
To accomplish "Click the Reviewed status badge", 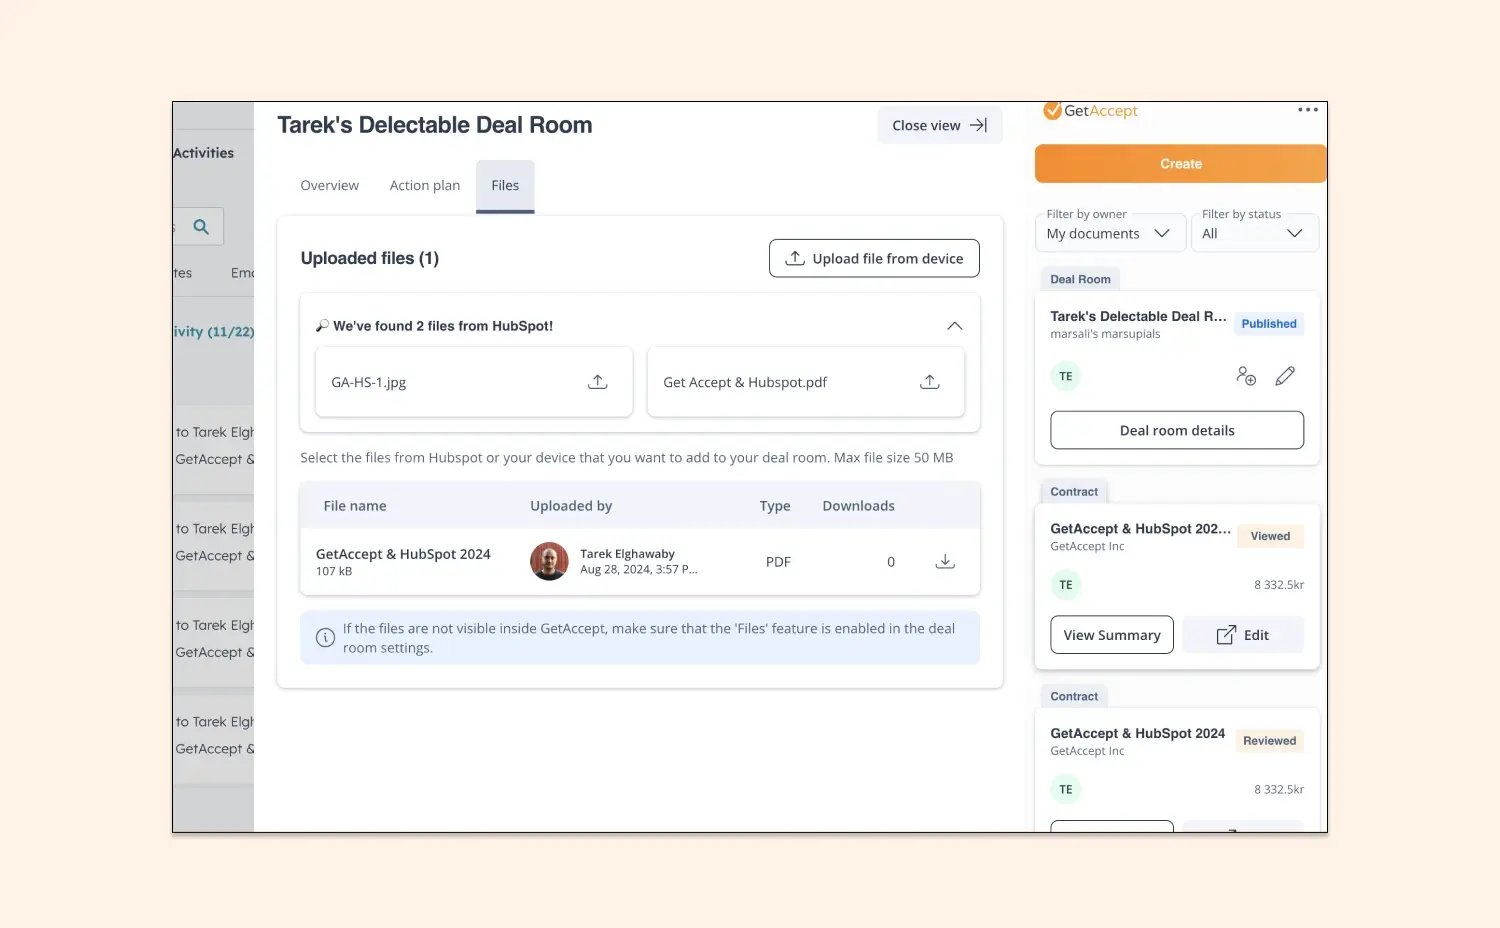I will (1269, 741).
